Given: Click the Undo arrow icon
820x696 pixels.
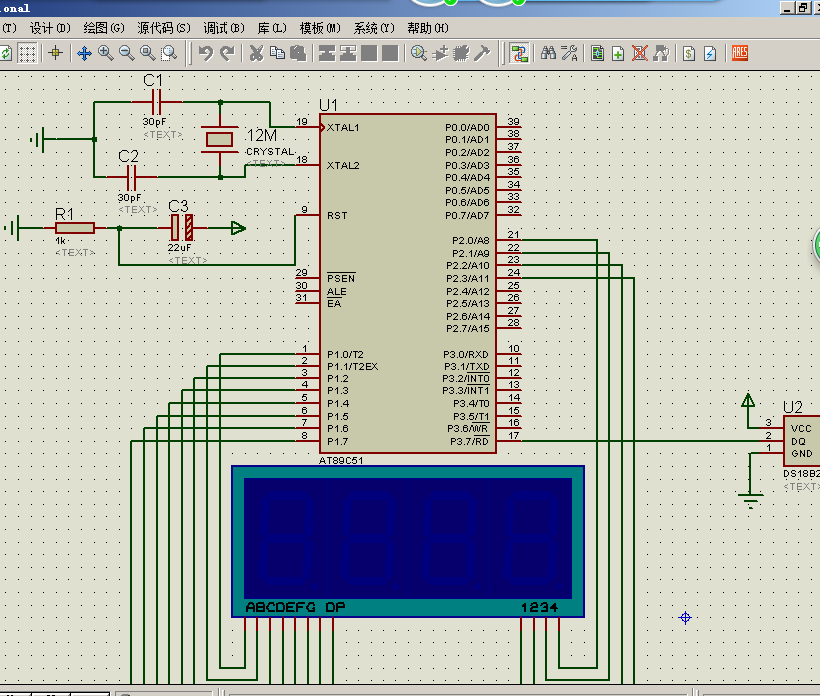Looking at the screenshot, I should (x=206, y=53).
